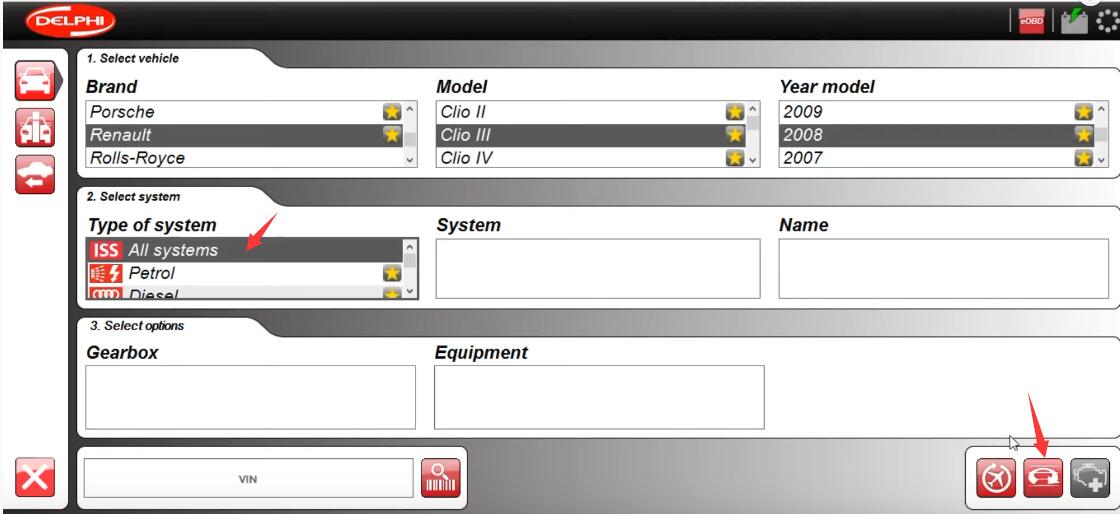1120x514 pixels.
Task: Click the VIN barcode search icon
Action: pos(441,478)
